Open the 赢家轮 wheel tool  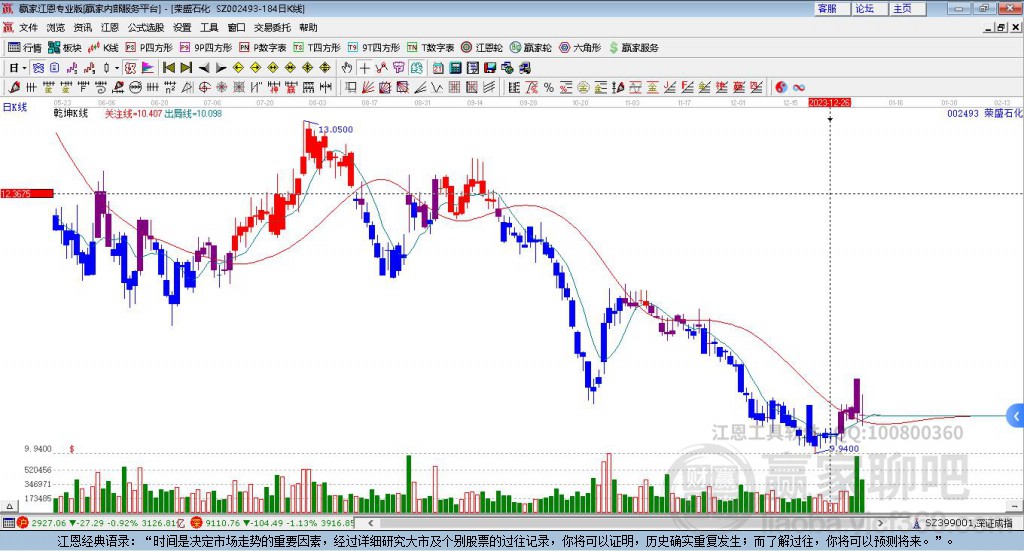[x=531, y=48]
